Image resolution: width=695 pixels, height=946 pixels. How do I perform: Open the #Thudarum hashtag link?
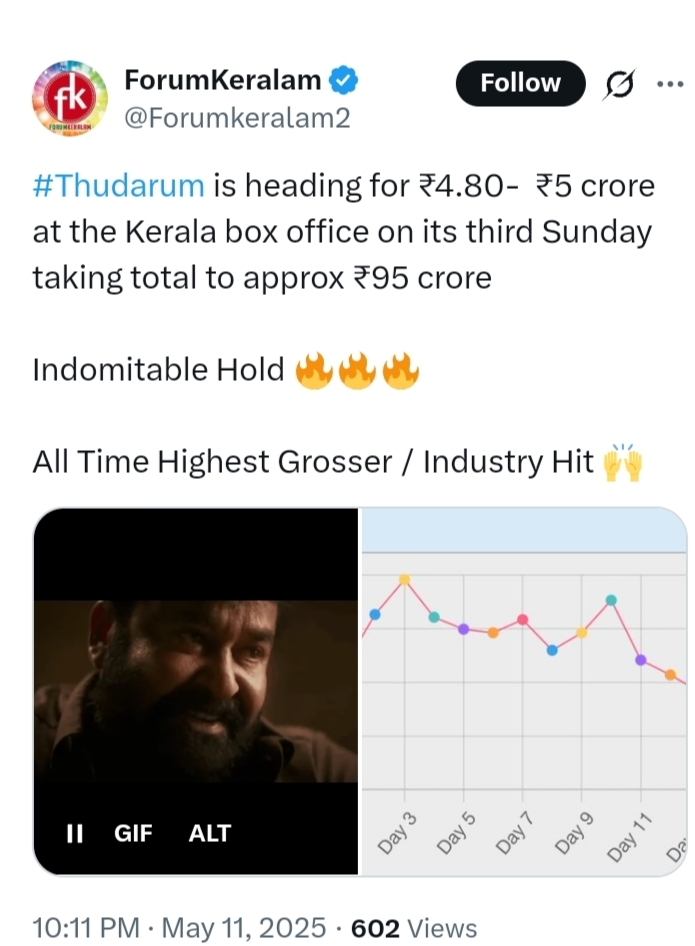(118, 185)
